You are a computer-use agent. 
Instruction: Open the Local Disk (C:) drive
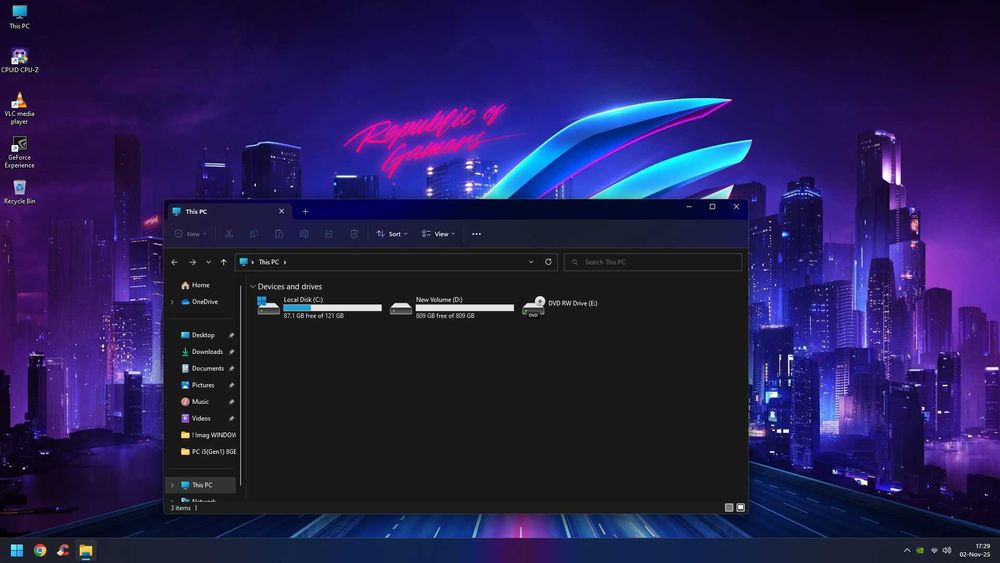click(x=320, y=307)
